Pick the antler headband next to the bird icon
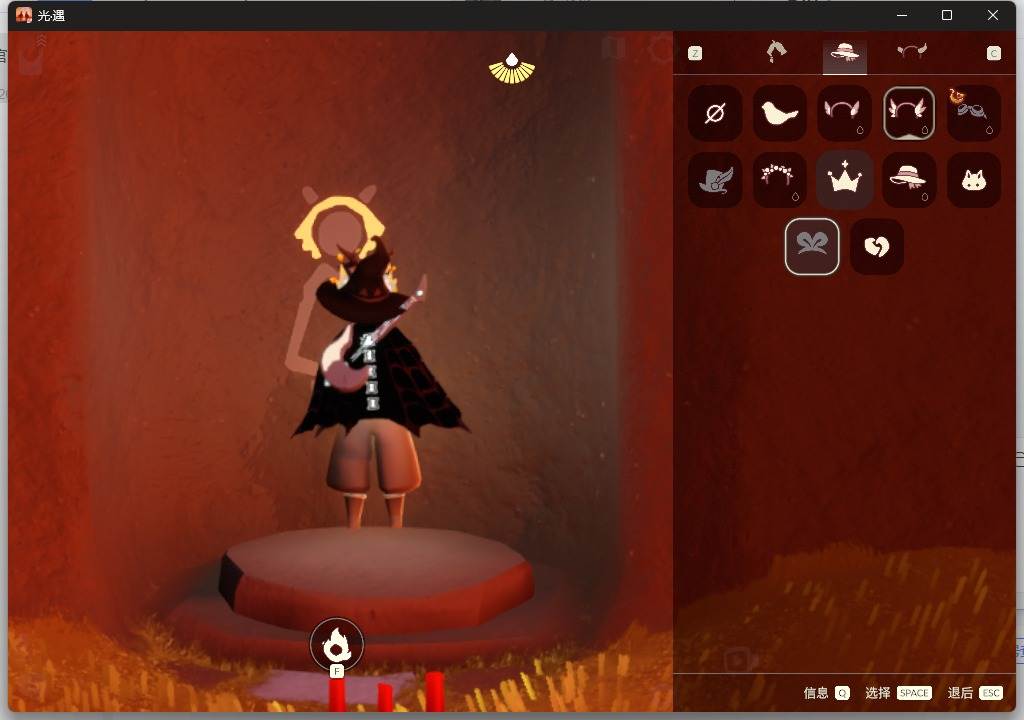Viewport: 1024px width, 720px height. 844,113
